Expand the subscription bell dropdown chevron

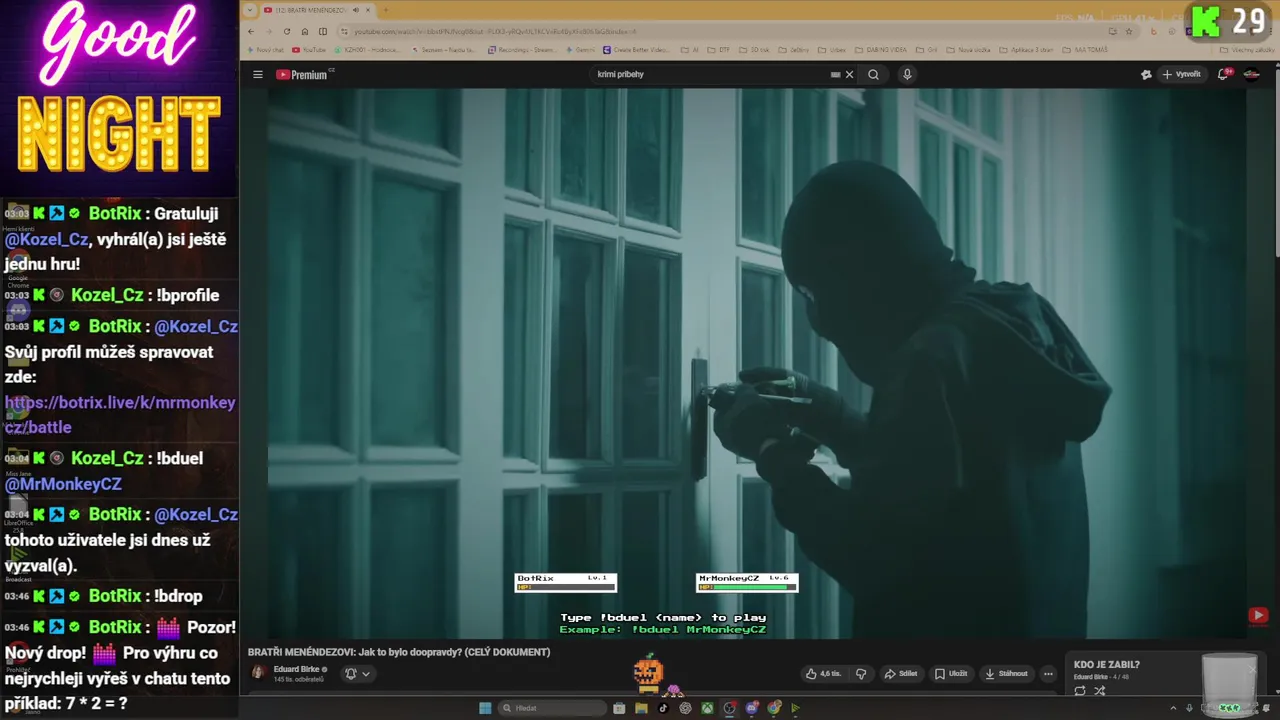point(366,674)
